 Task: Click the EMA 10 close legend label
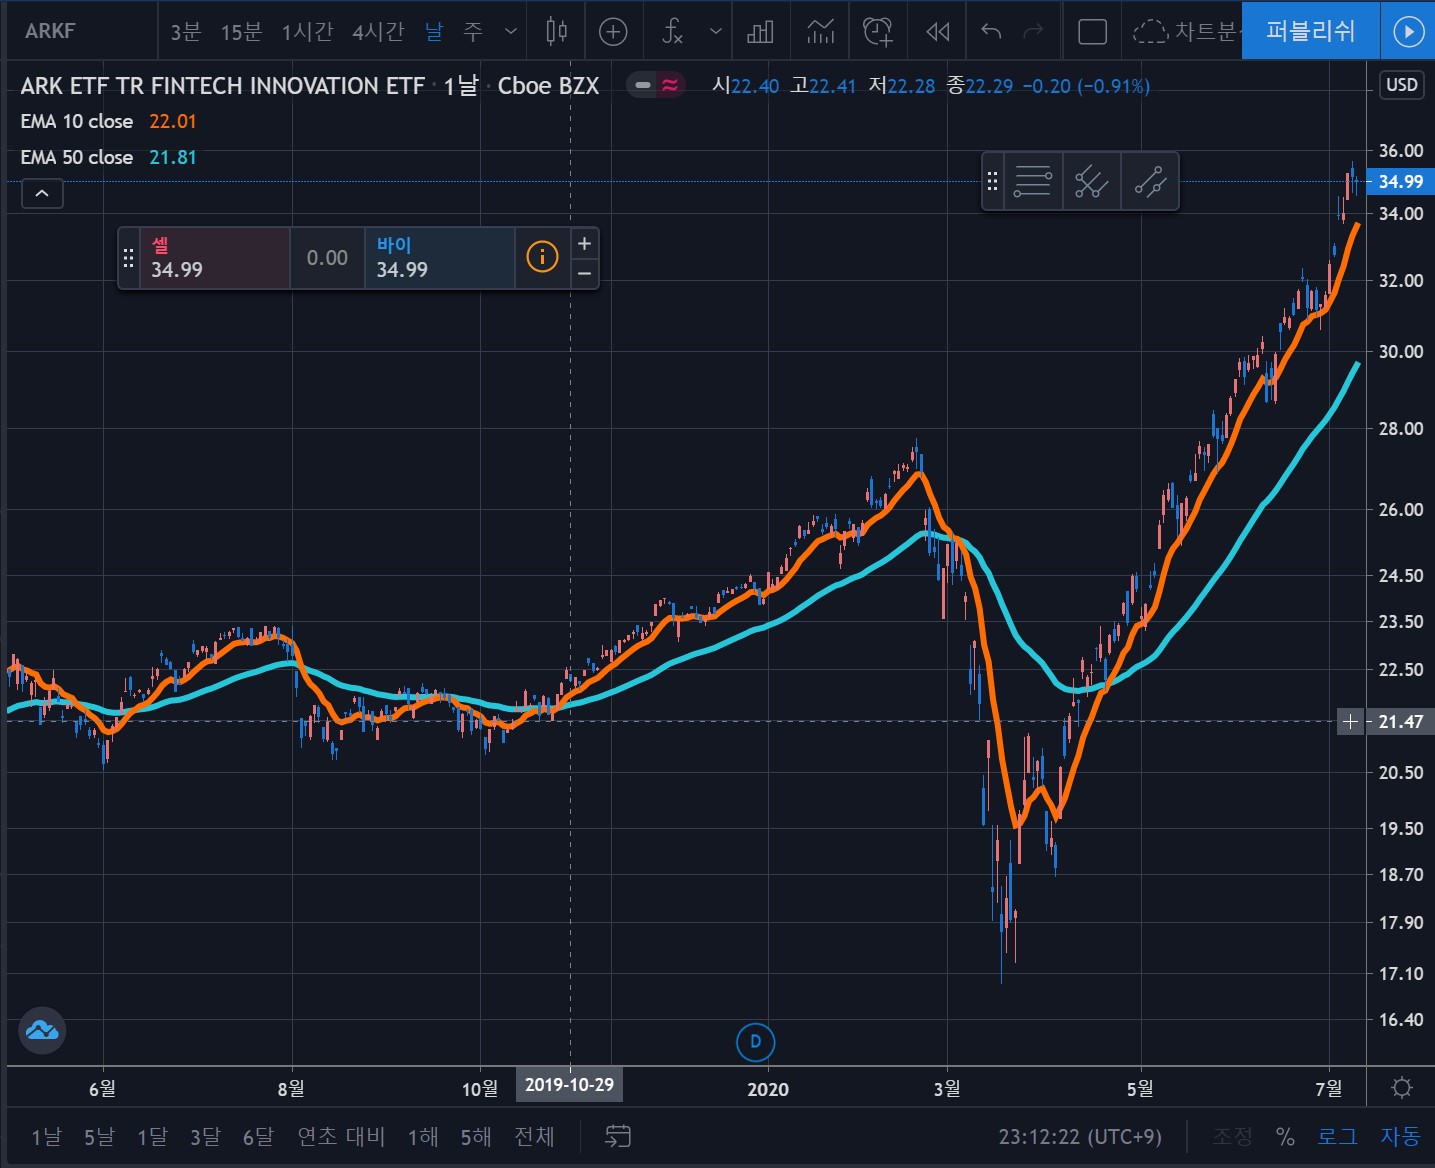[x=77, y=121]
